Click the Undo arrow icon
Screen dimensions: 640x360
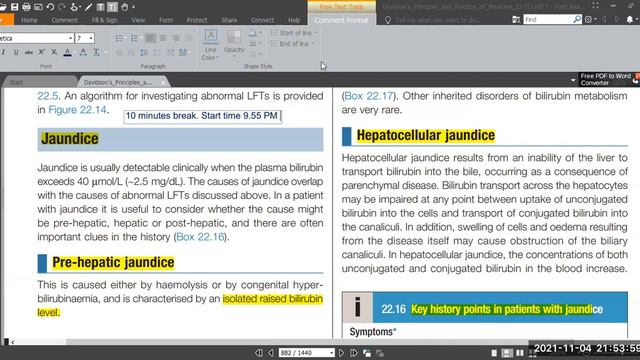tap(50, 7)
